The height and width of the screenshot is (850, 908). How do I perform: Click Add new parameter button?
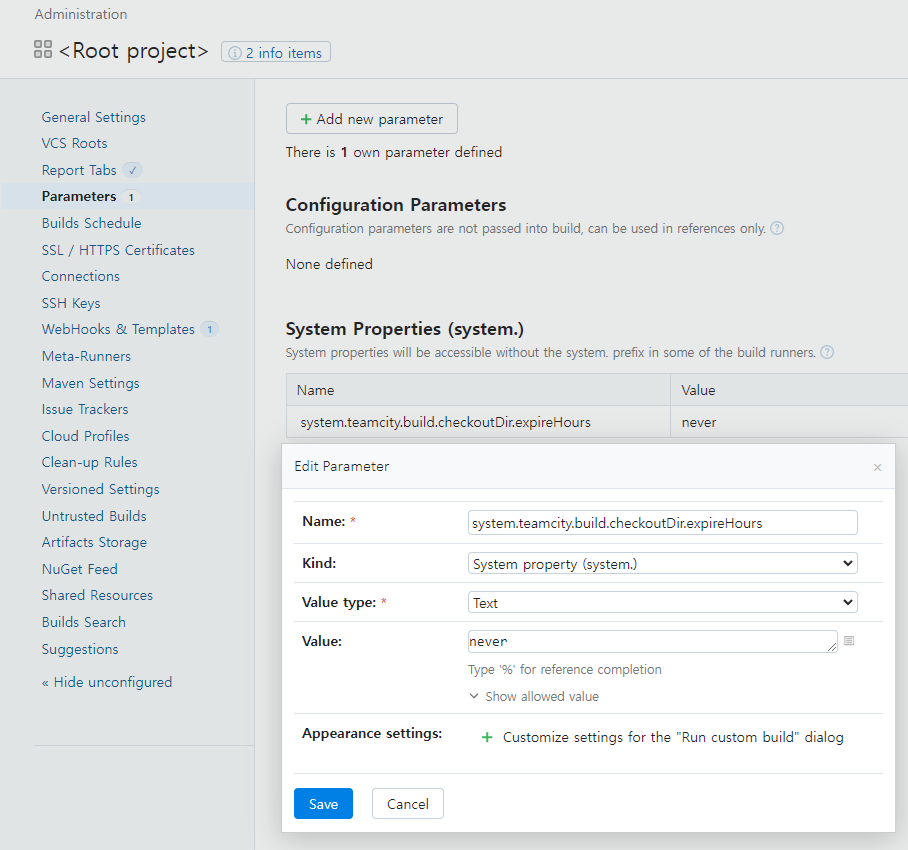tap(371, 119)
